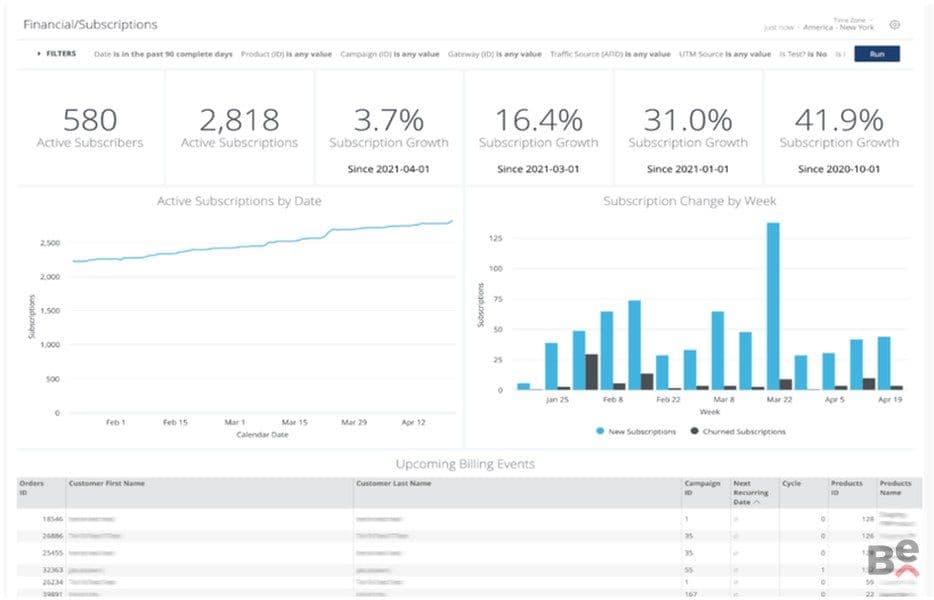The width and height of the screenshot is (934, 600).
Task: Toggle the Churned Subscriptions legend dot
Action: [x=695, y=431]
